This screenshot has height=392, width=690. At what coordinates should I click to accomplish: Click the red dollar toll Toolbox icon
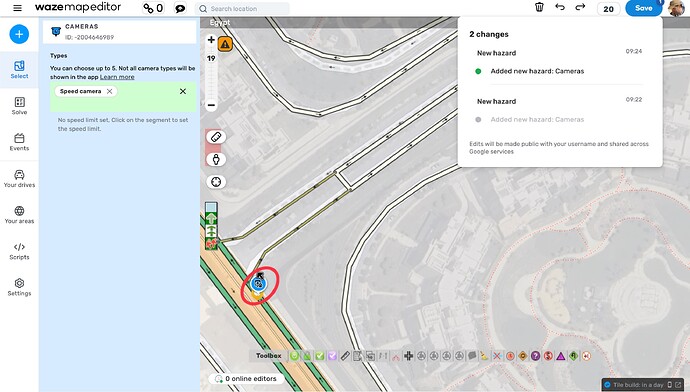point(548,356)
